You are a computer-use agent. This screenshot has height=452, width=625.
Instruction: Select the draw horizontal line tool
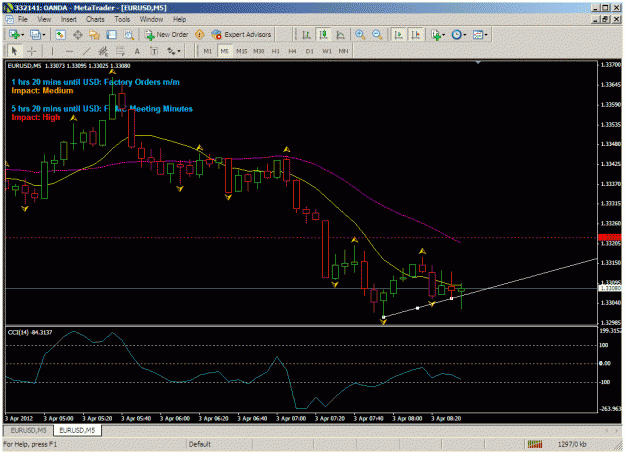pyautogui.click(x=69, y=51)
